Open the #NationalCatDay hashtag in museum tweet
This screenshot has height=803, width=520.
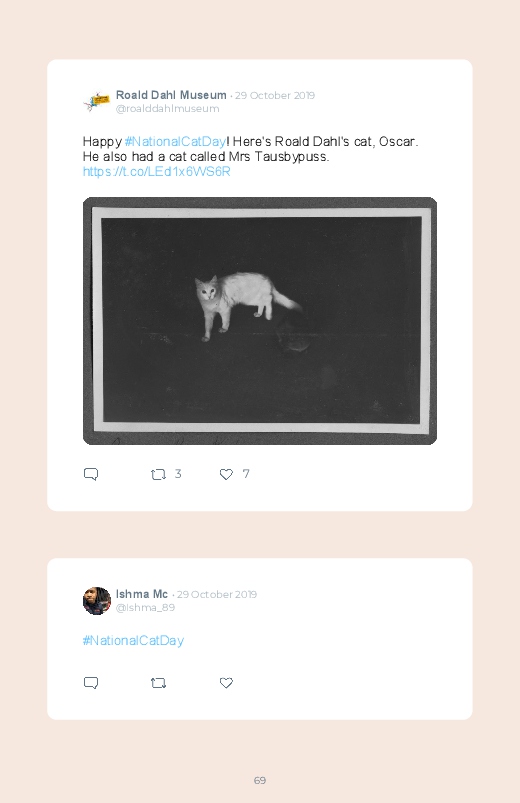pyautogui.click(x=175, y=141)
